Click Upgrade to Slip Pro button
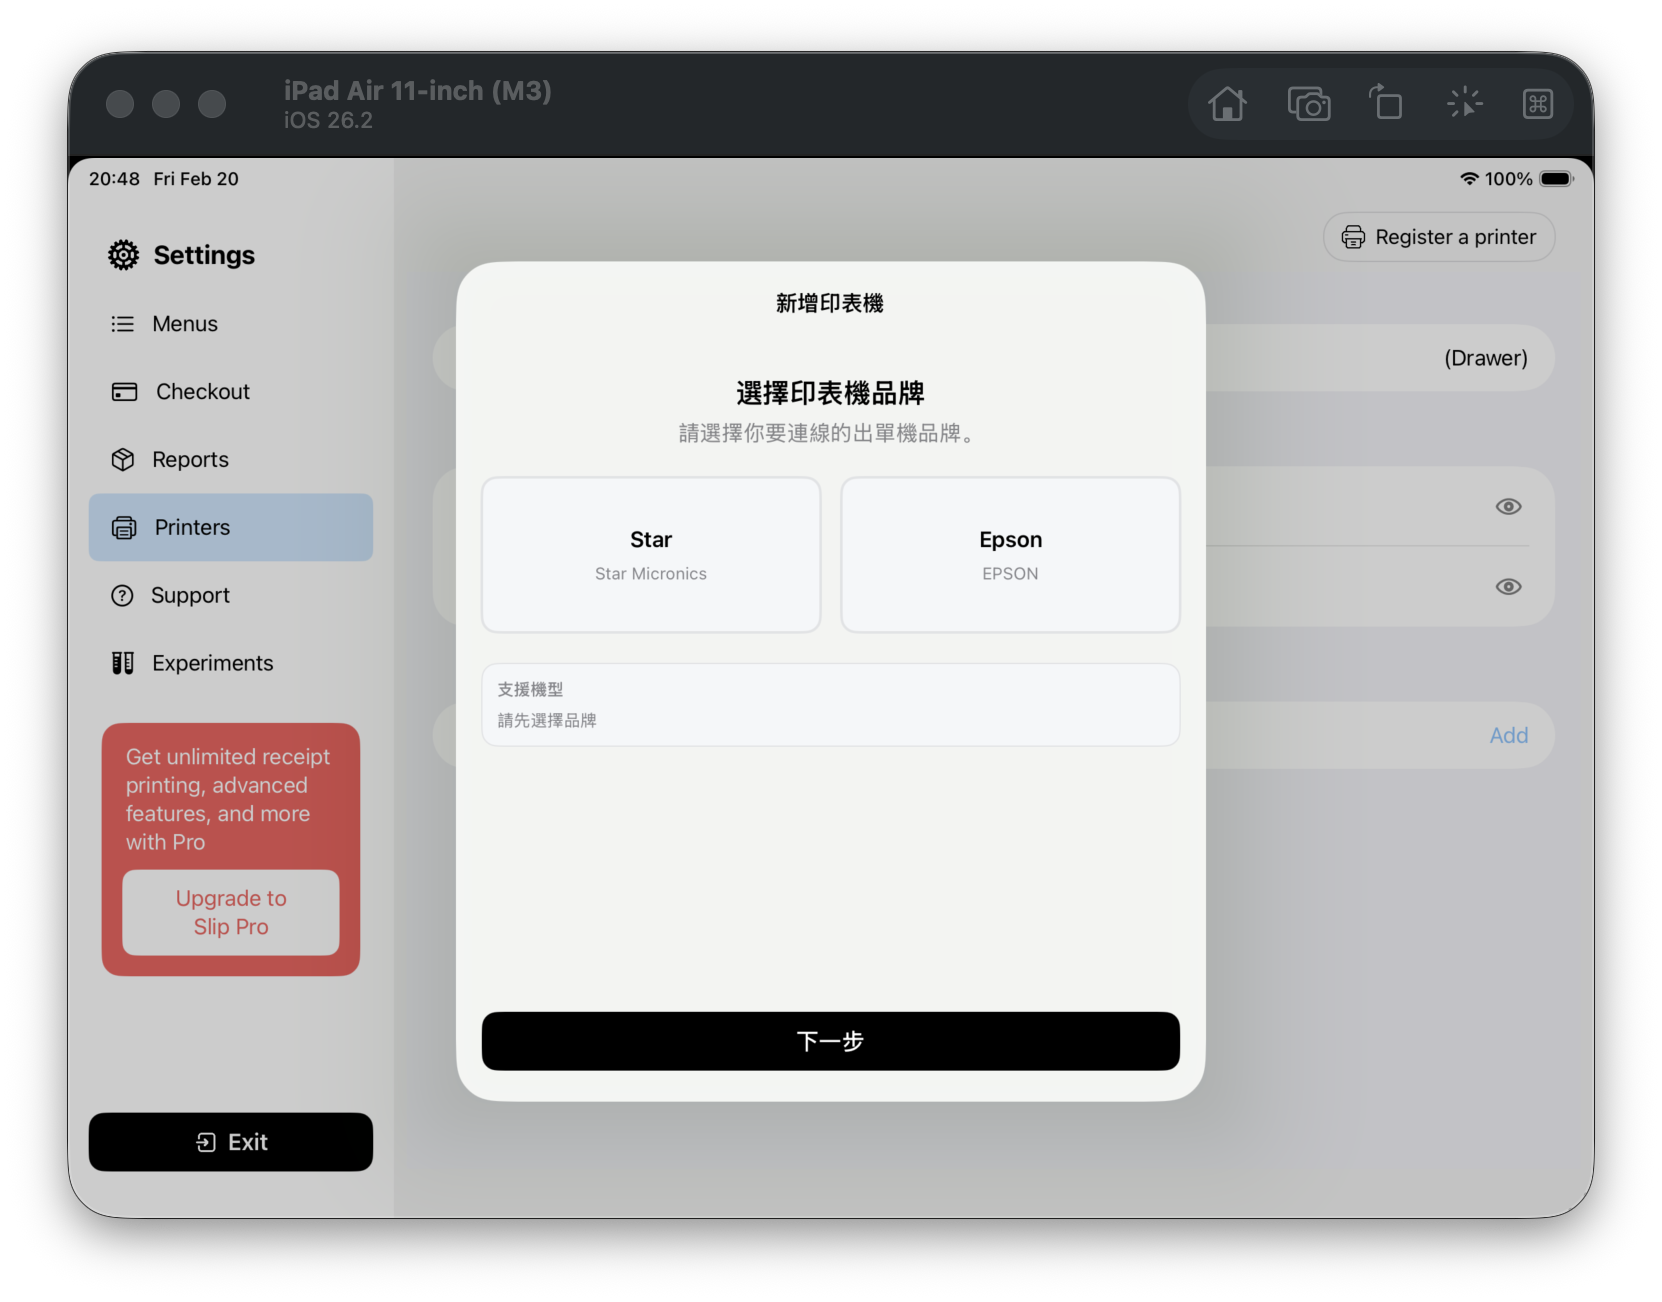 pyautogui.click(x=231, y=912)
